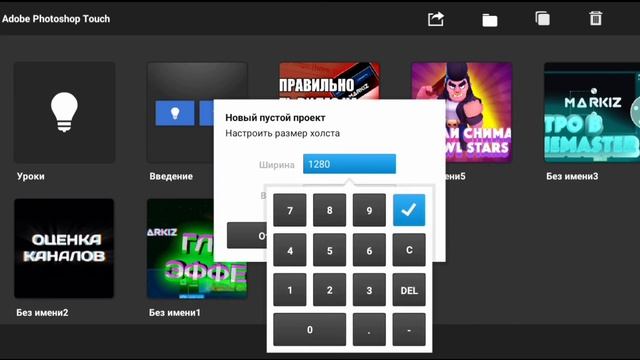Open the Уроки lightbulb tile
This screenshot has height=360, width=640.
coord(64,112)
